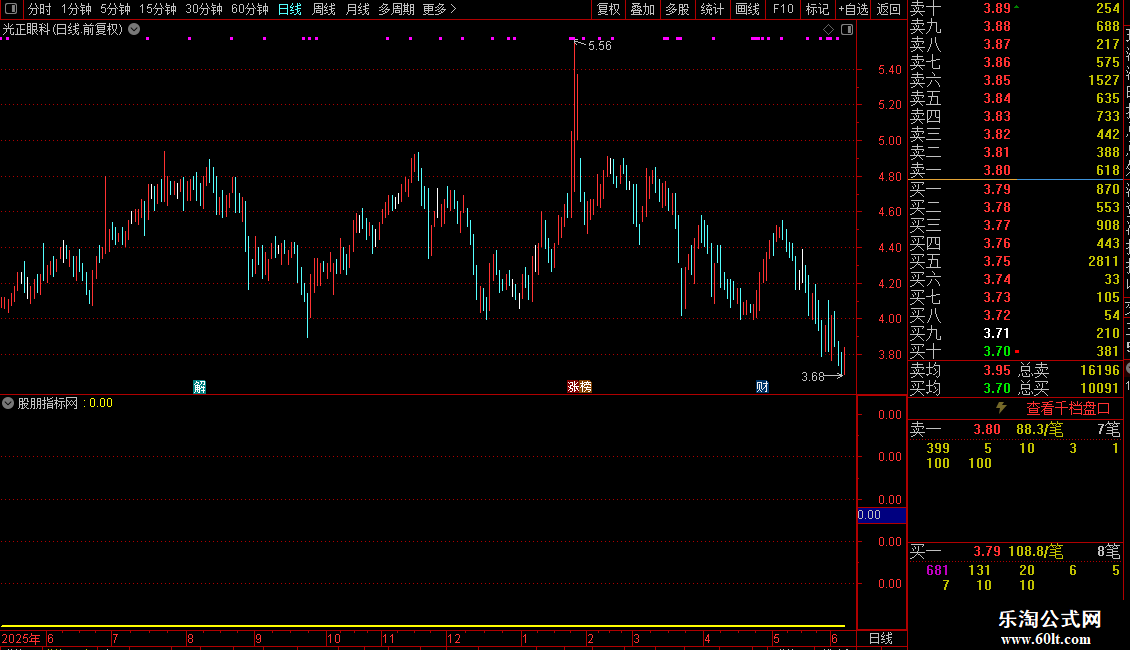Open the 多股 multi-stock view
Screen dimensions: 1130x650
(x=677, y=9)
